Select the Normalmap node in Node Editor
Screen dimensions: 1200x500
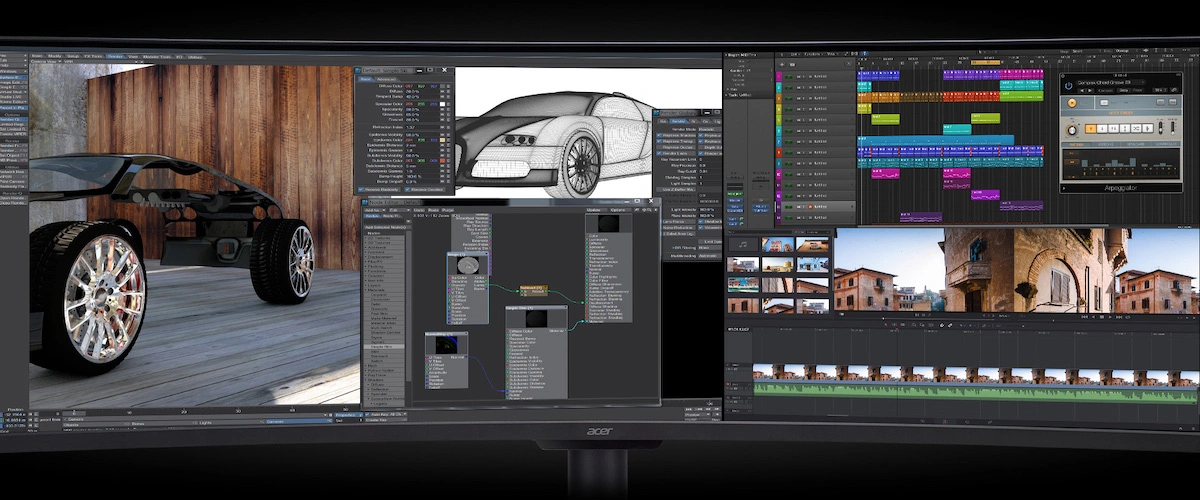tap(446, 360)
